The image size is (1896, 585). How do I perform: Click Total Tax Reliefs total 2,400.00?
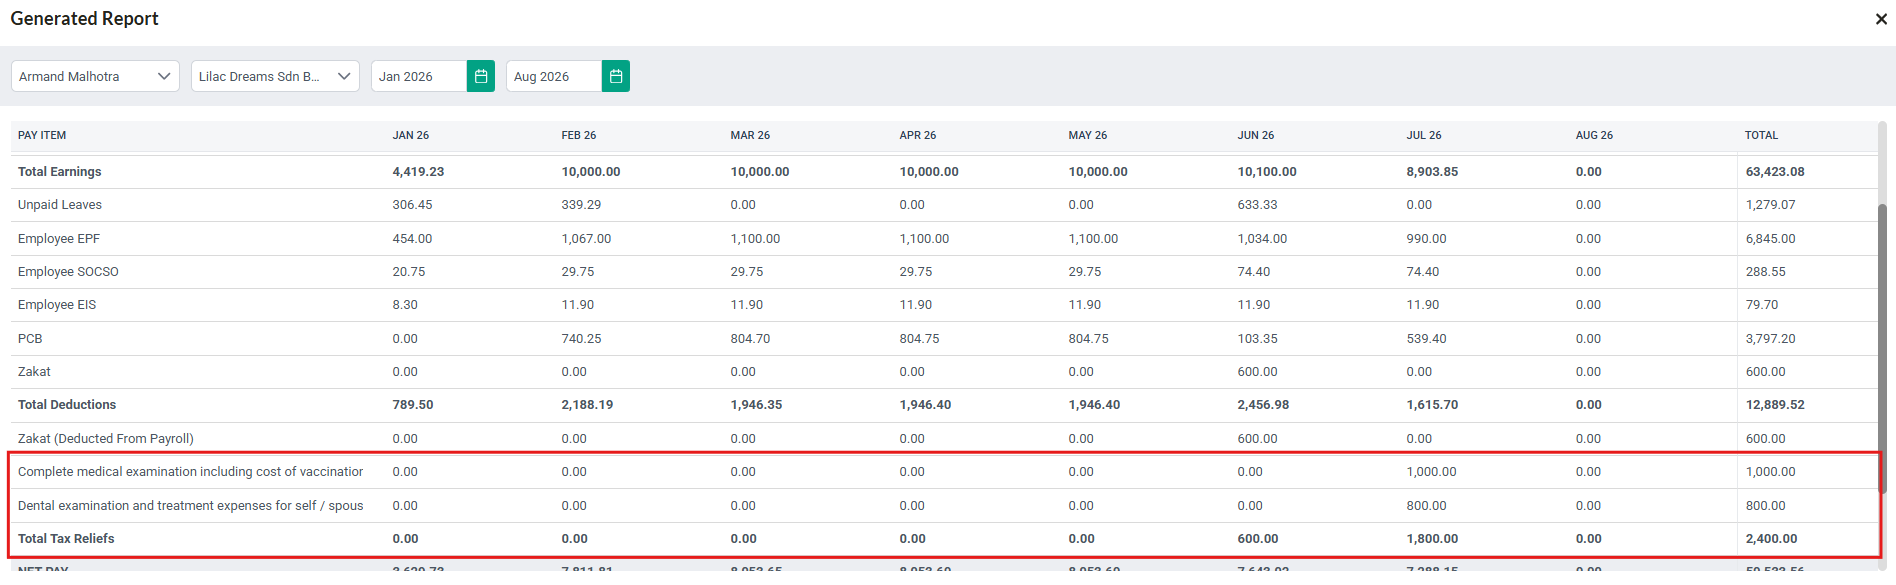(x=1771, y=539)
